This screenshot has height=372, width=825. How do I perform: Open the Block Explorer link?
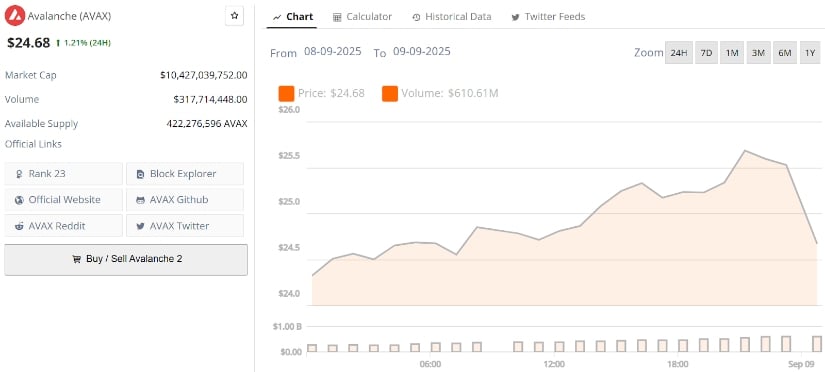pyautogui.click(x=185, y=174)
